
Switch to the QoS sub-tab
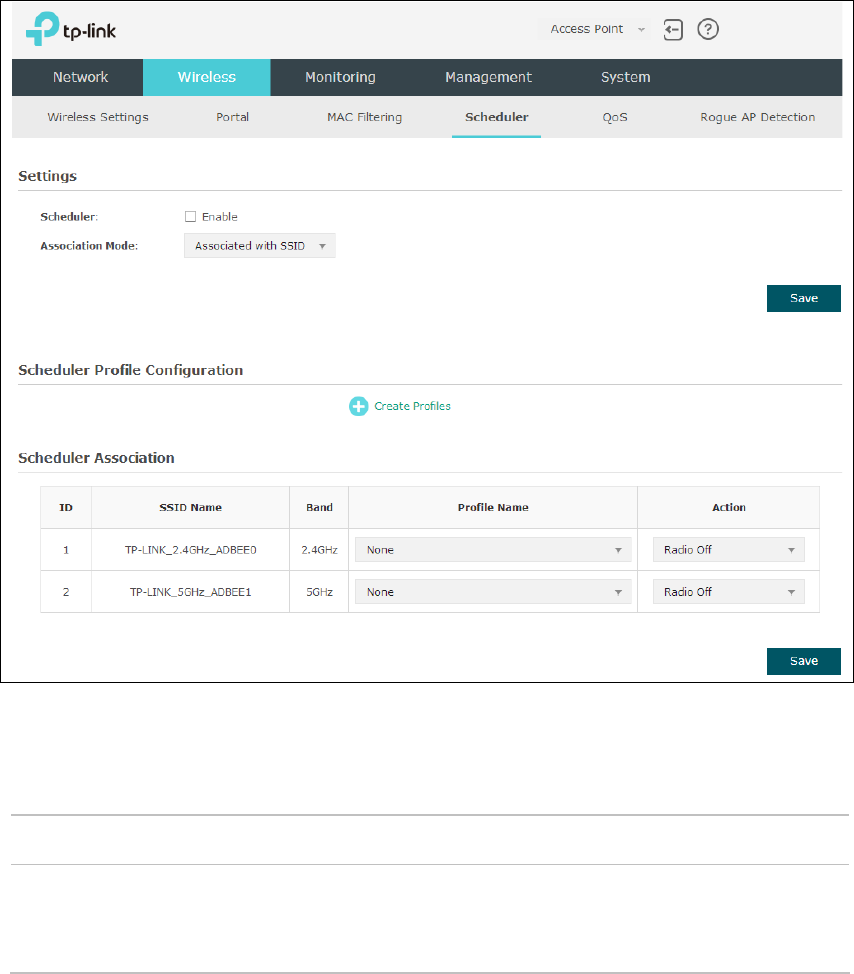pos(615,117)
